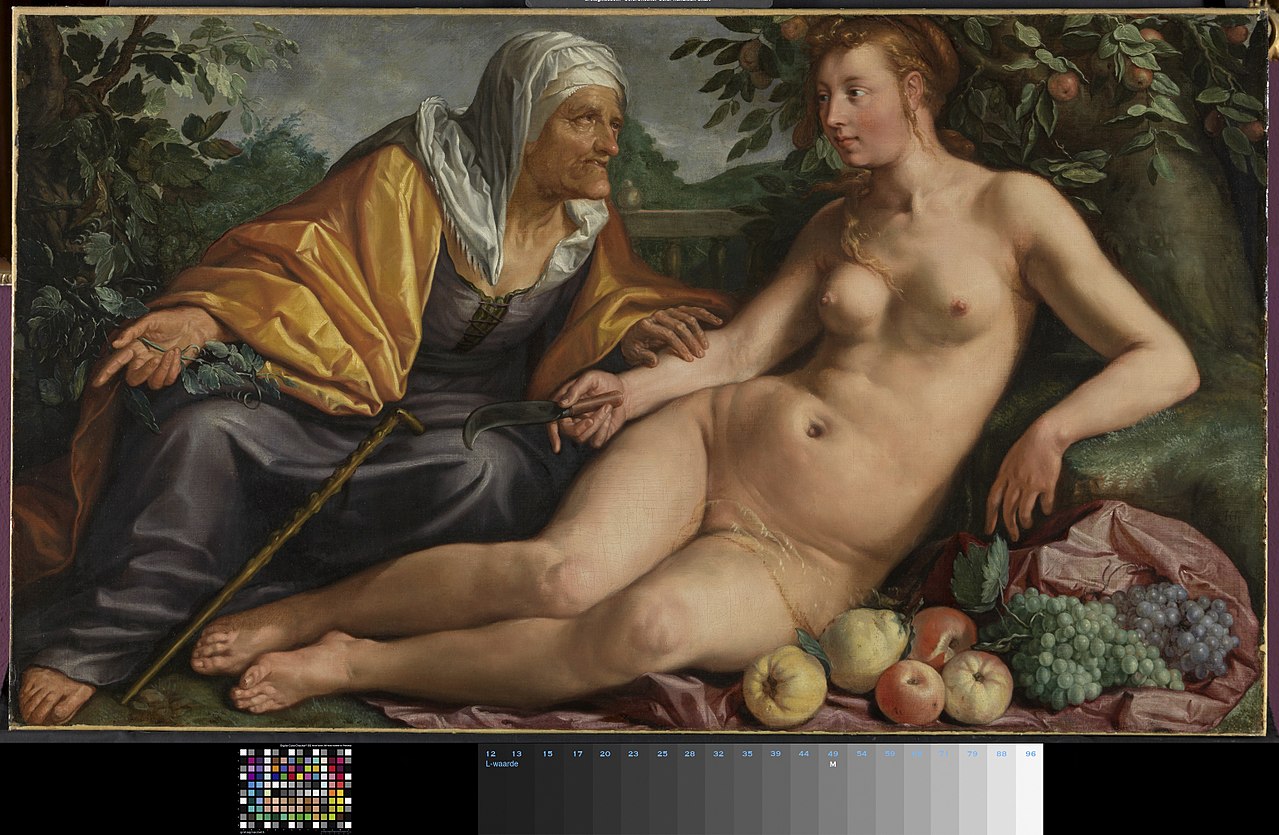Click the grayscale patch labeled 12
Viewport: 1279px width, 835px height.
pyautogui.click(x=491, y=789)
